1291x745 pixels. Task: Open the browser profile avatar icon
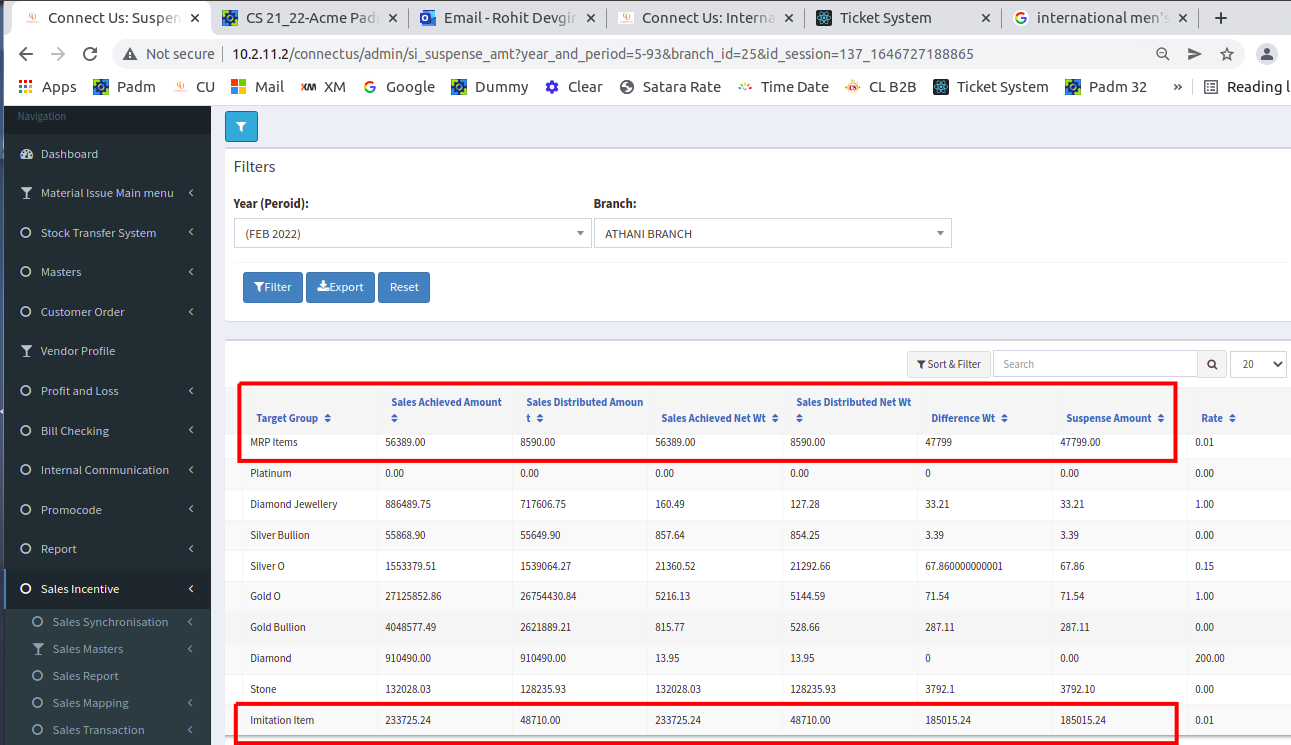coord(1267,54)
